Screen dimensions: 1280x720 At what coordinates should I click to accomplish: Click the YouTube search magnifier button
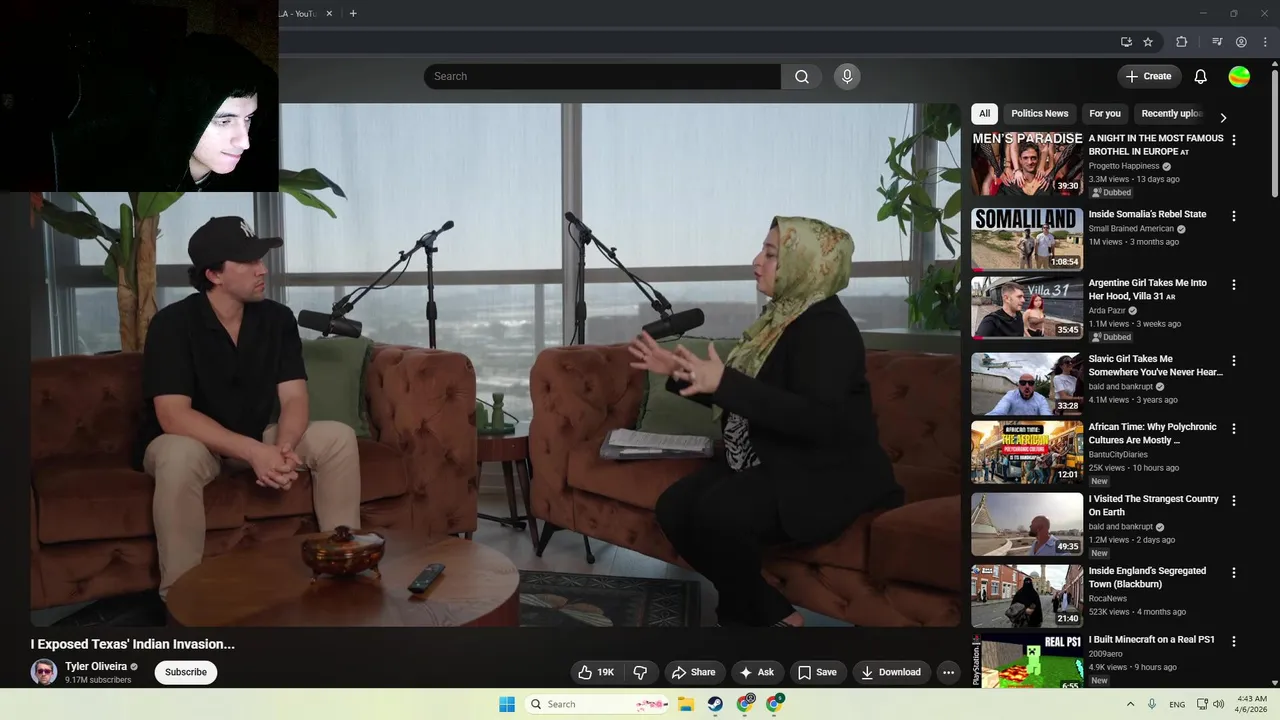(802, 76)
